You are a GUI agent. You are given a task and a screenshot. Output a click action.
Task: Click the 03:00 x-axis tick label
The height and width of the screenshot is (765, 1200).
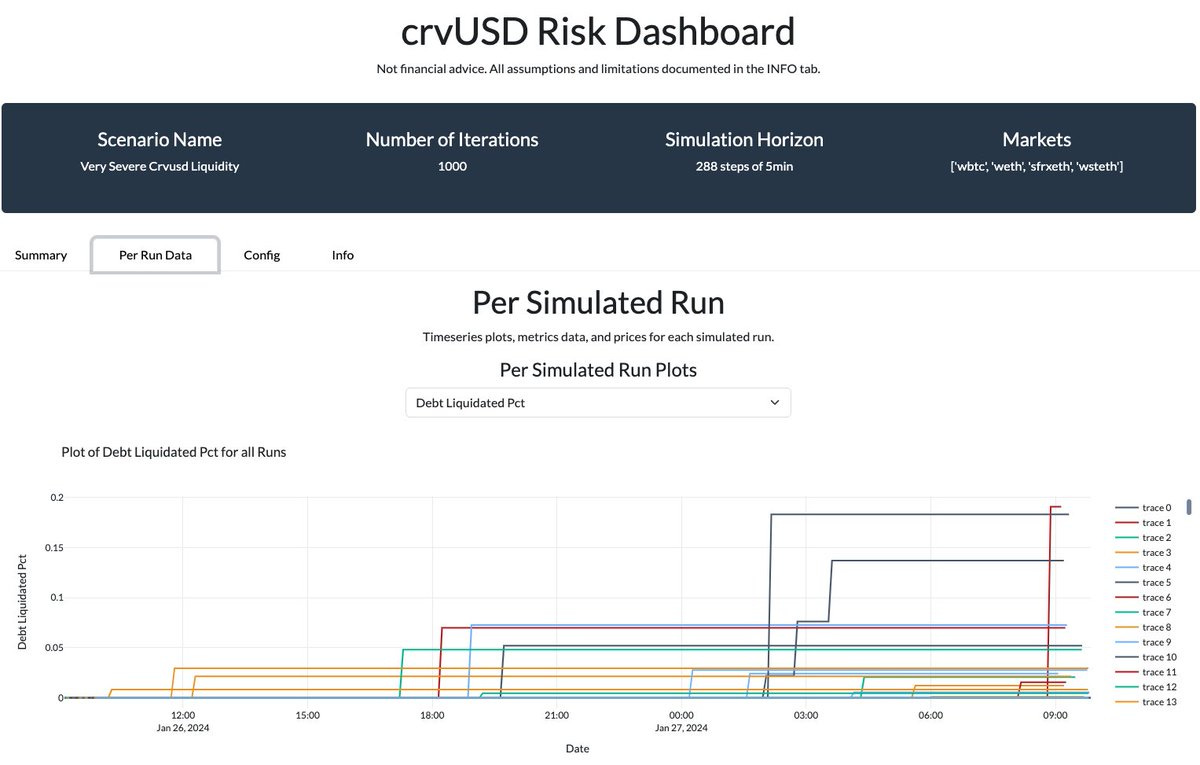tap(806, 715)
